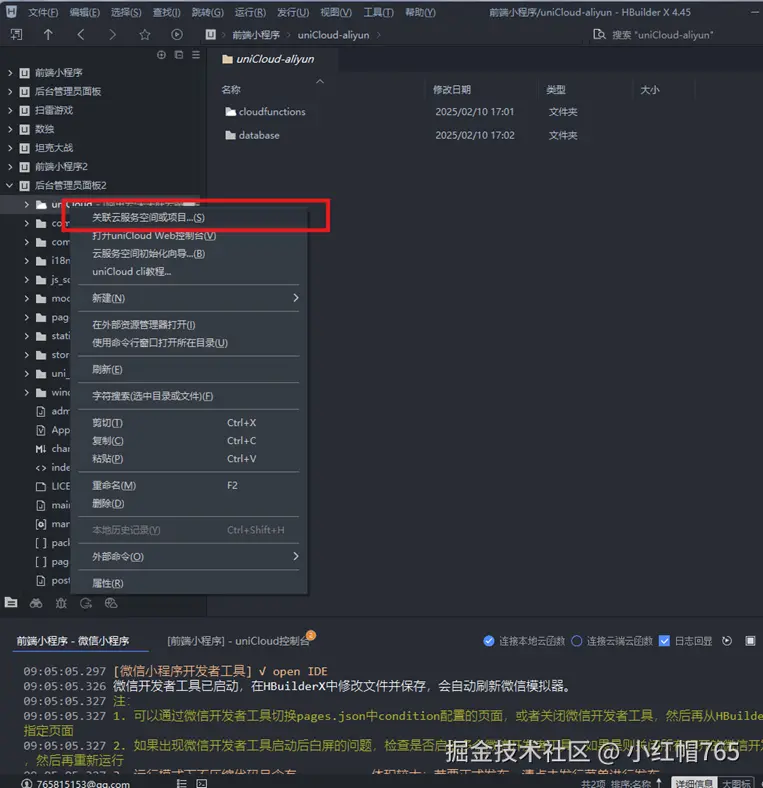Expand the 数独 project
This screenshot has width=763, height=788.
point(10,129)
